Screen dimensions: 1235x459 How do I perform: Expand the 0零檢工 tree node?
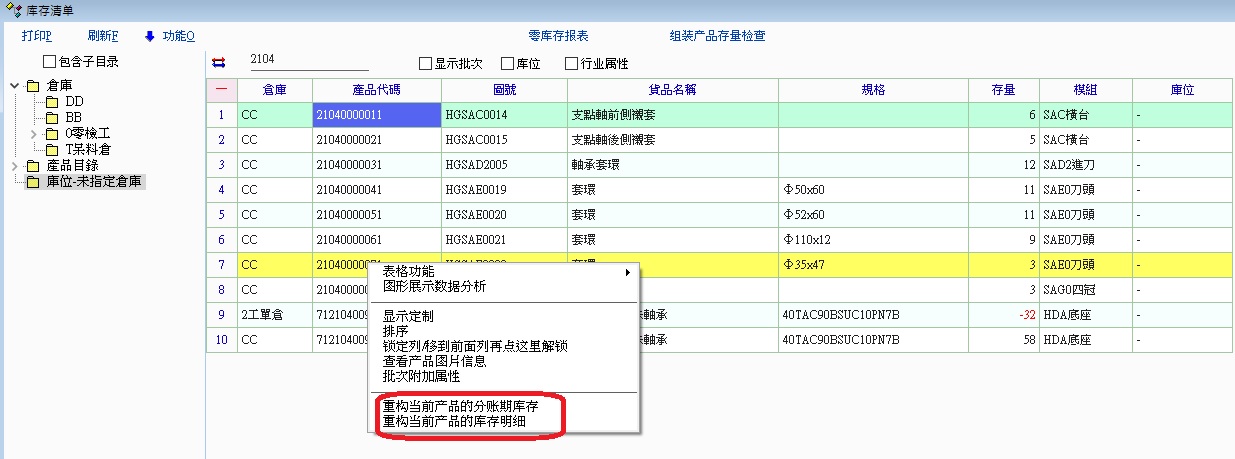33,133
